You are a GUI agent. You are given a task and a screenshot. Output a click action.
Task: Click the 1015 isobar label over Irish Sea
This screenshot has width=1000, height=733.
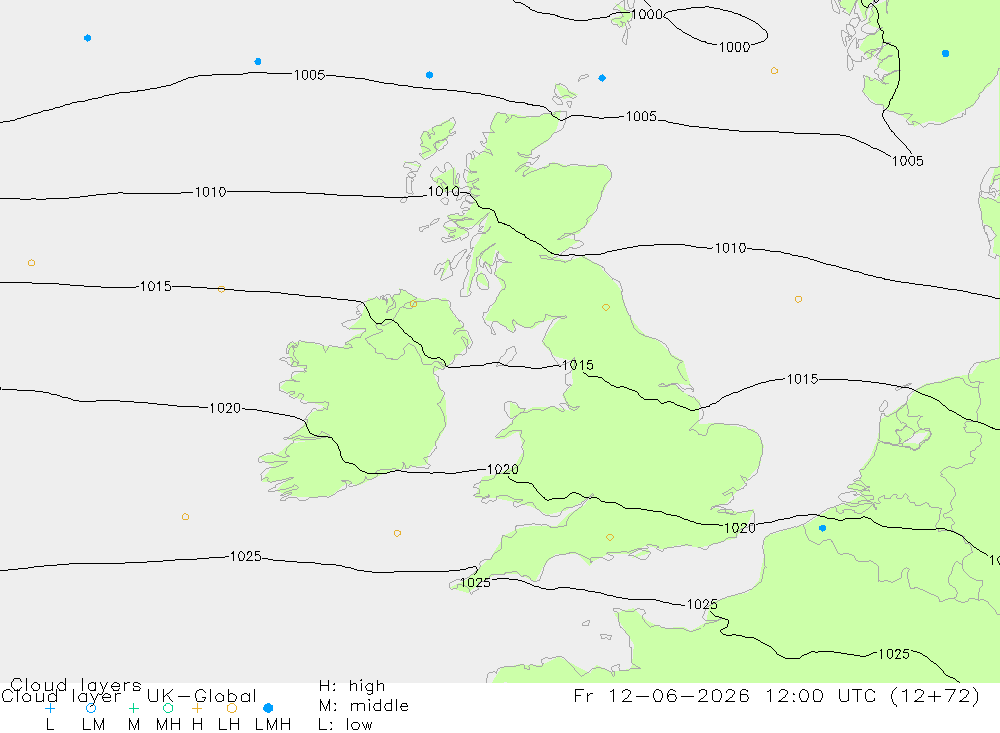point(577,365)
